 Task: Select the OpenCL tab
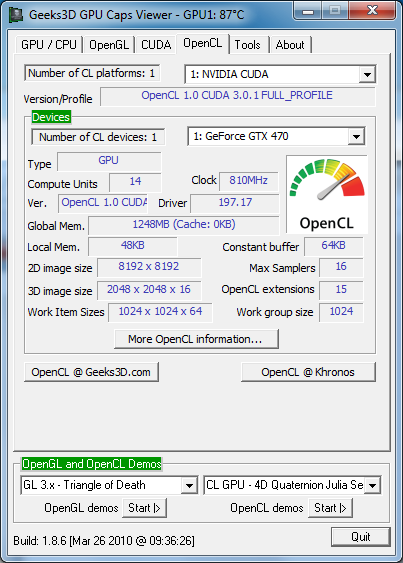(203, 43)
